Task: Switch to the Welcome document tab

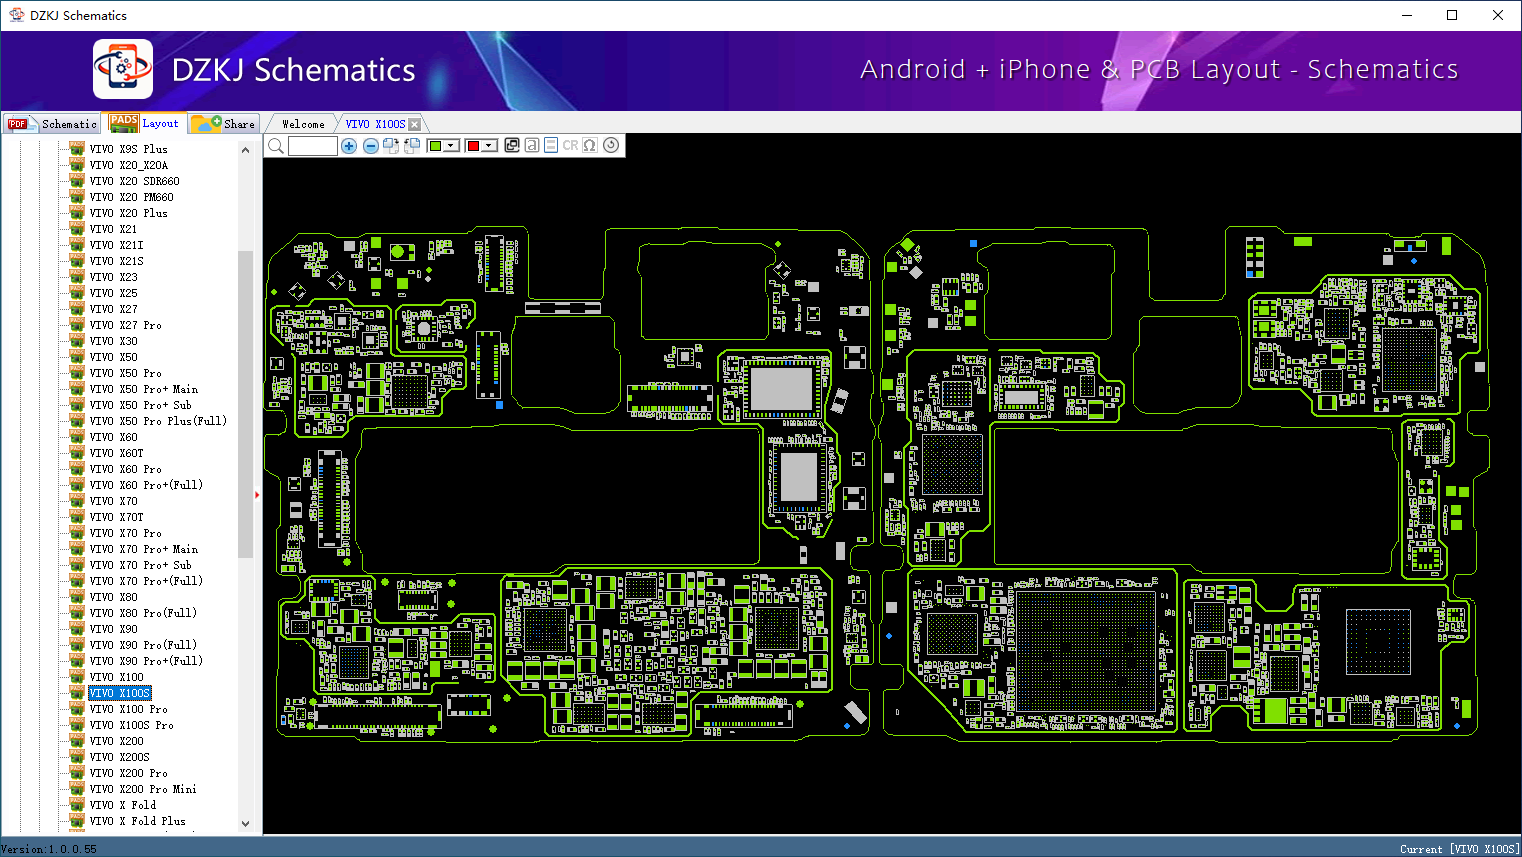Action: click(x=303, y=124)
